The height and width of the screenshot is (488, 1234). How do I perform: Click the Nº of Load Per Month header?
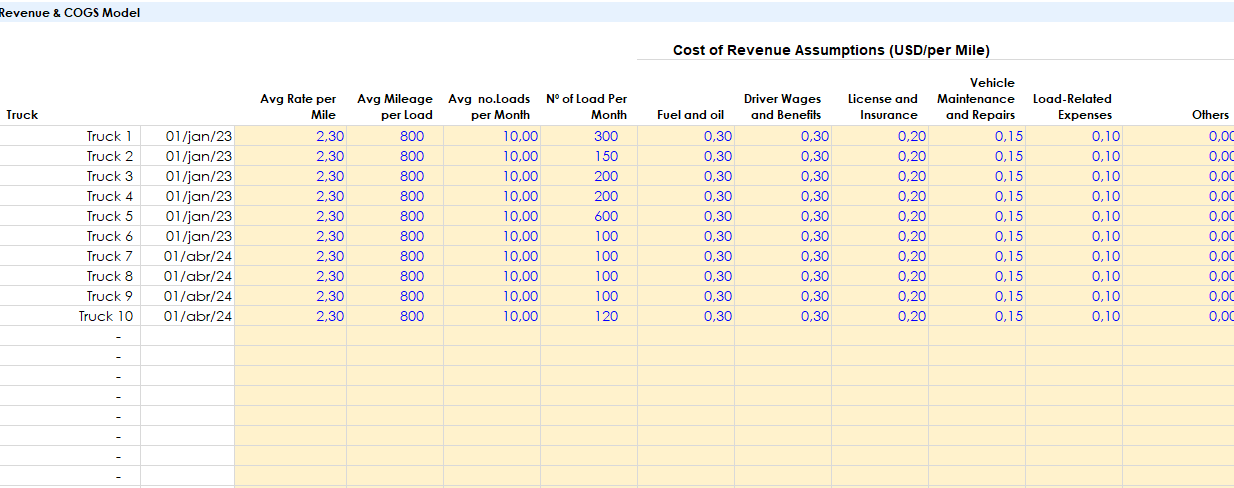pos(587,107)
